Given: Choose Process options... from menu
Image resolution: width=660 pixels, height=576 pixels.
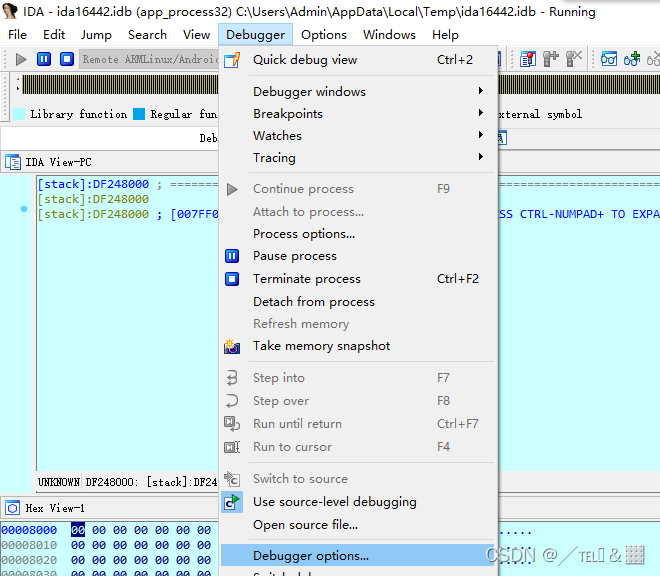Looking at the screenshot, I should (358, 234).
